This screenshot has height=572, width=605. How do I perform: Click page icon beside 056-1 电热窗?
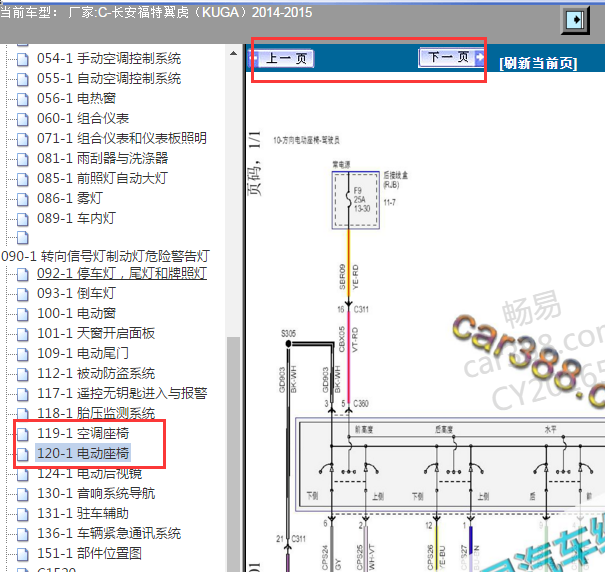pyautogui.click(x=23, y=99)
